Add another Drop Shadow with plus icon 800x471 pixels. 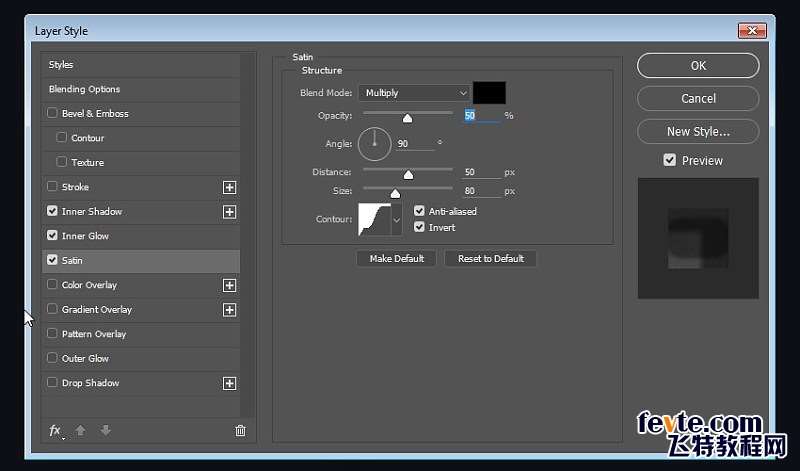click(x=230, y=383)
